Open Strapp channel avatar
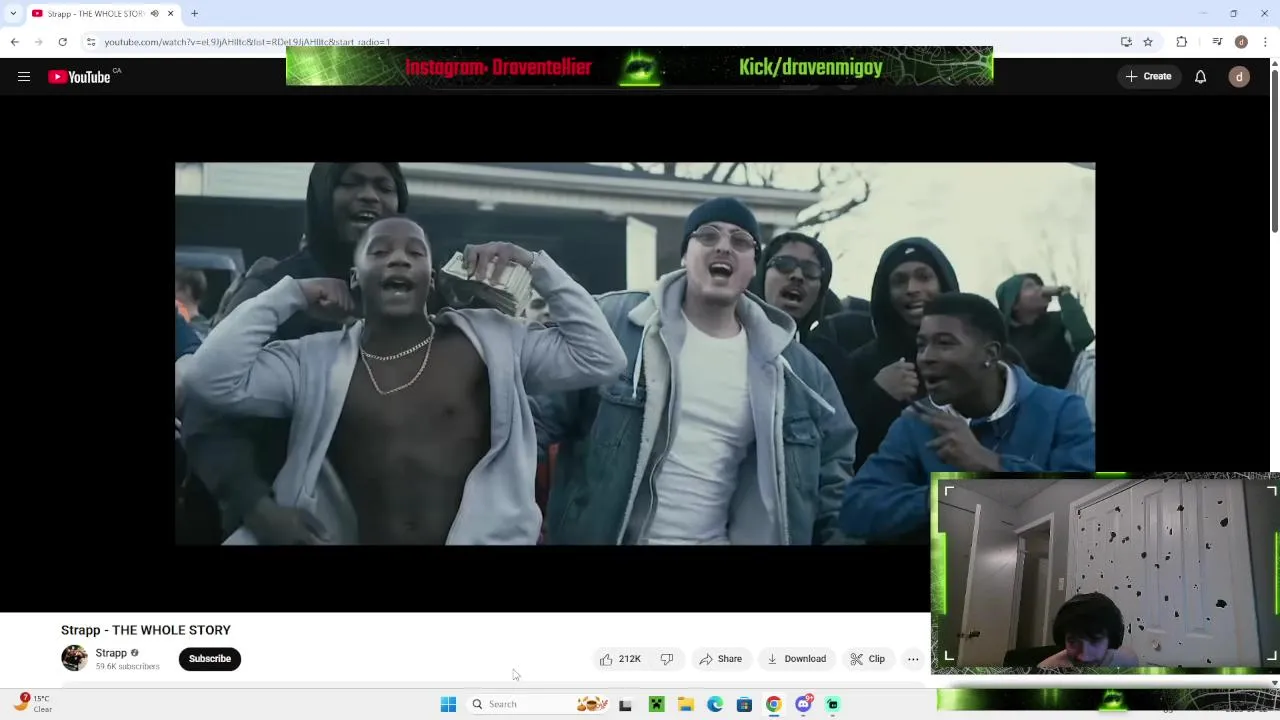 74,658
